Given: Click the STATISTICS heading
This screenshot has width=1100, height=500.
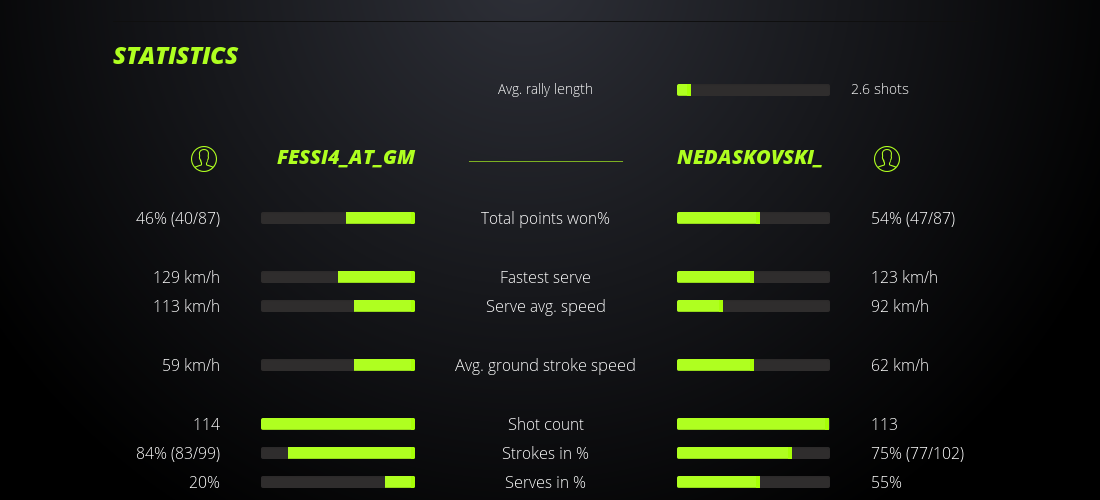Looking at the screenshot, I should [176, 56].
